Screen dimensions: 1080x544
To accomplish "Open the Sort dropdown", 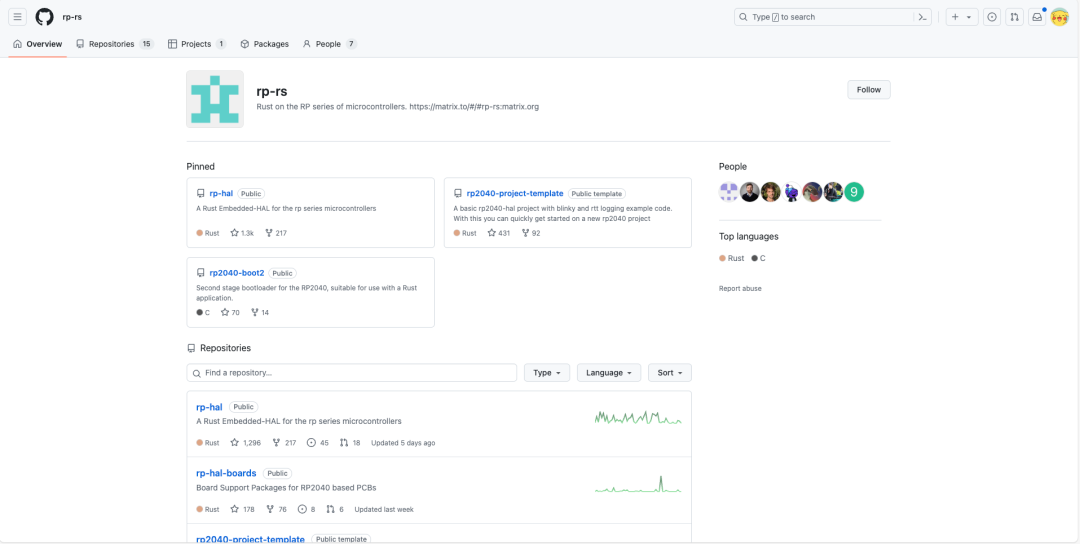I will pyautogui.click(x=669, y=373).
